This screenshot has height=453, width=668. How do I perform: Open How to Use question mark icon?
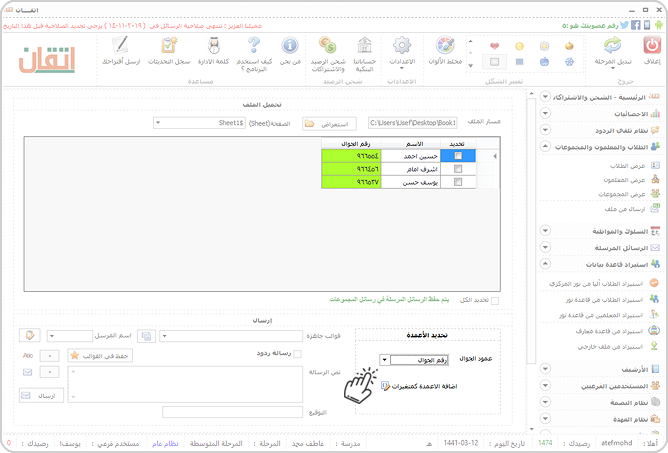tap(254, 45)
